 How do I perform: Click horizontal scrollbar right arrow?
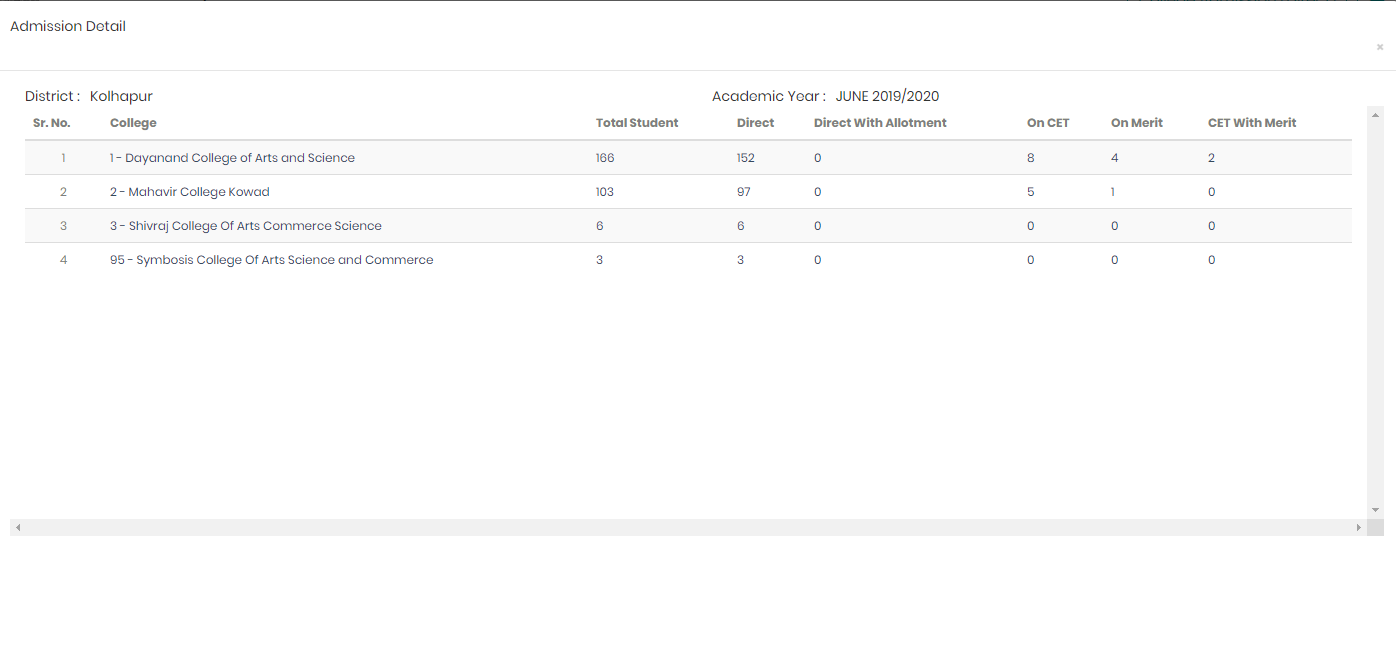1358,527
